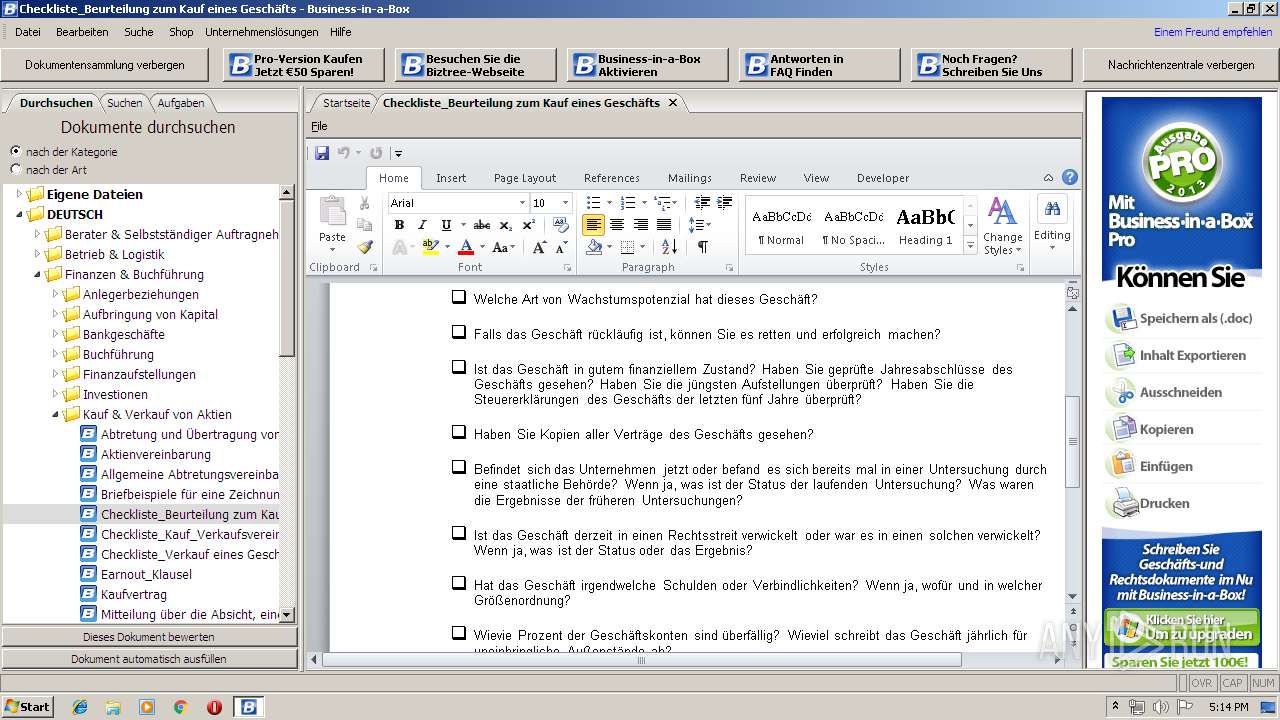Image resolution: width=1280 pixels, height=720 pixels.
Task: Check the box for 'Ist das Geschäft in gutem finanziellem Zustand'
Action: (x=458, y=367)
